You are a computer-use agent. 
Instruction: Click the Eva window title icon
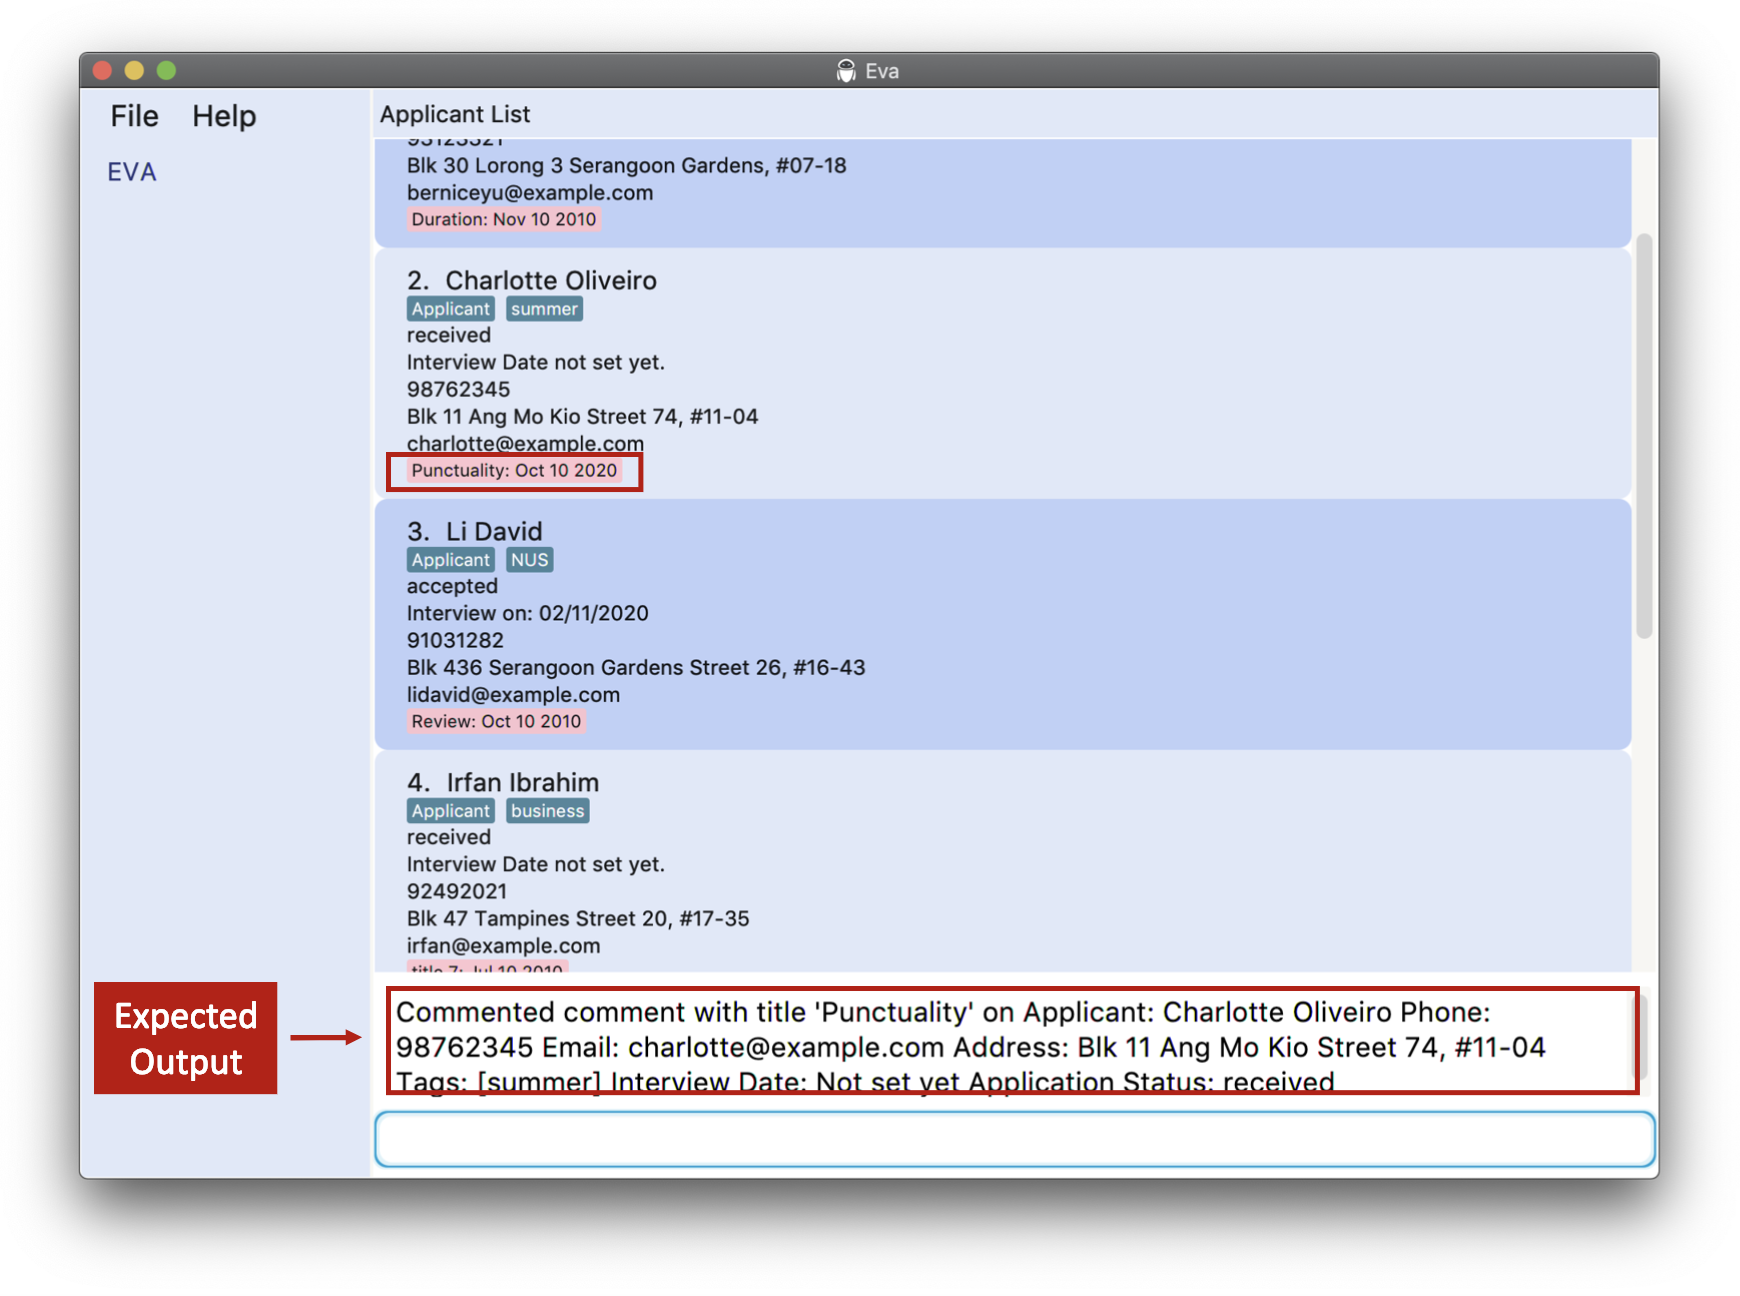point(846,71)
